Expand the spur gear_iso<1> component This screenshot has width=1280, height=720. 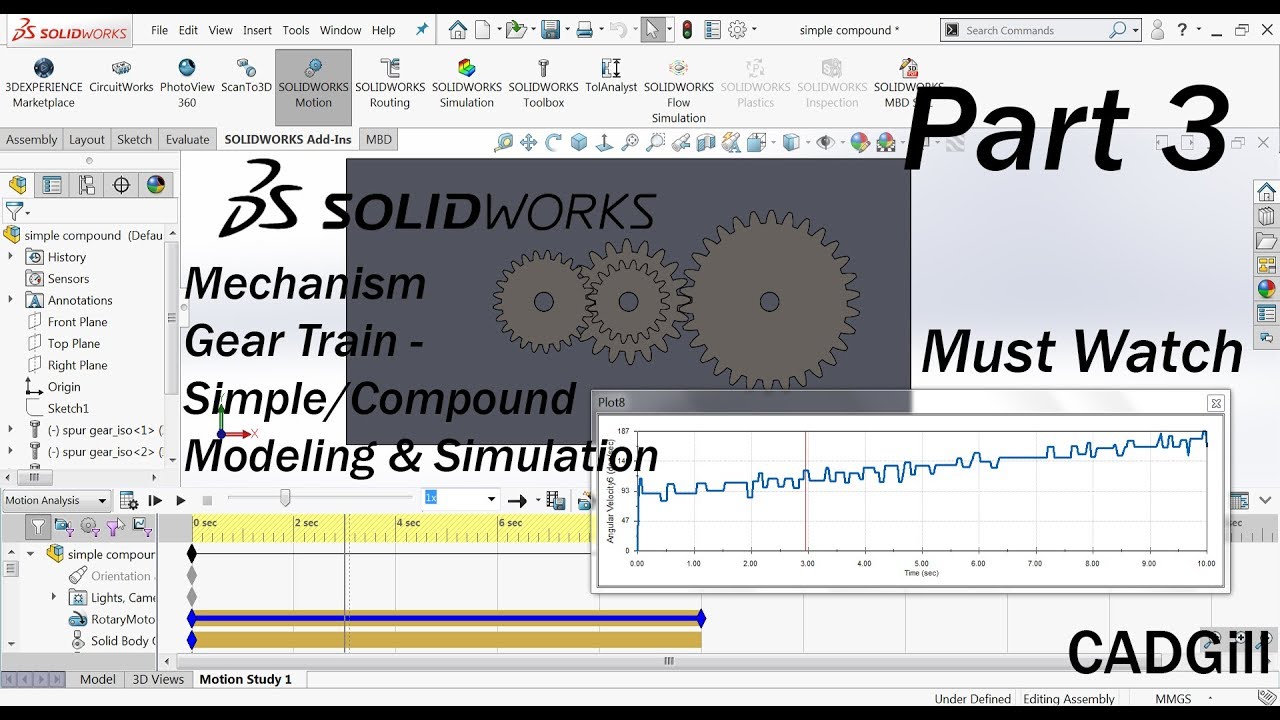11,430
